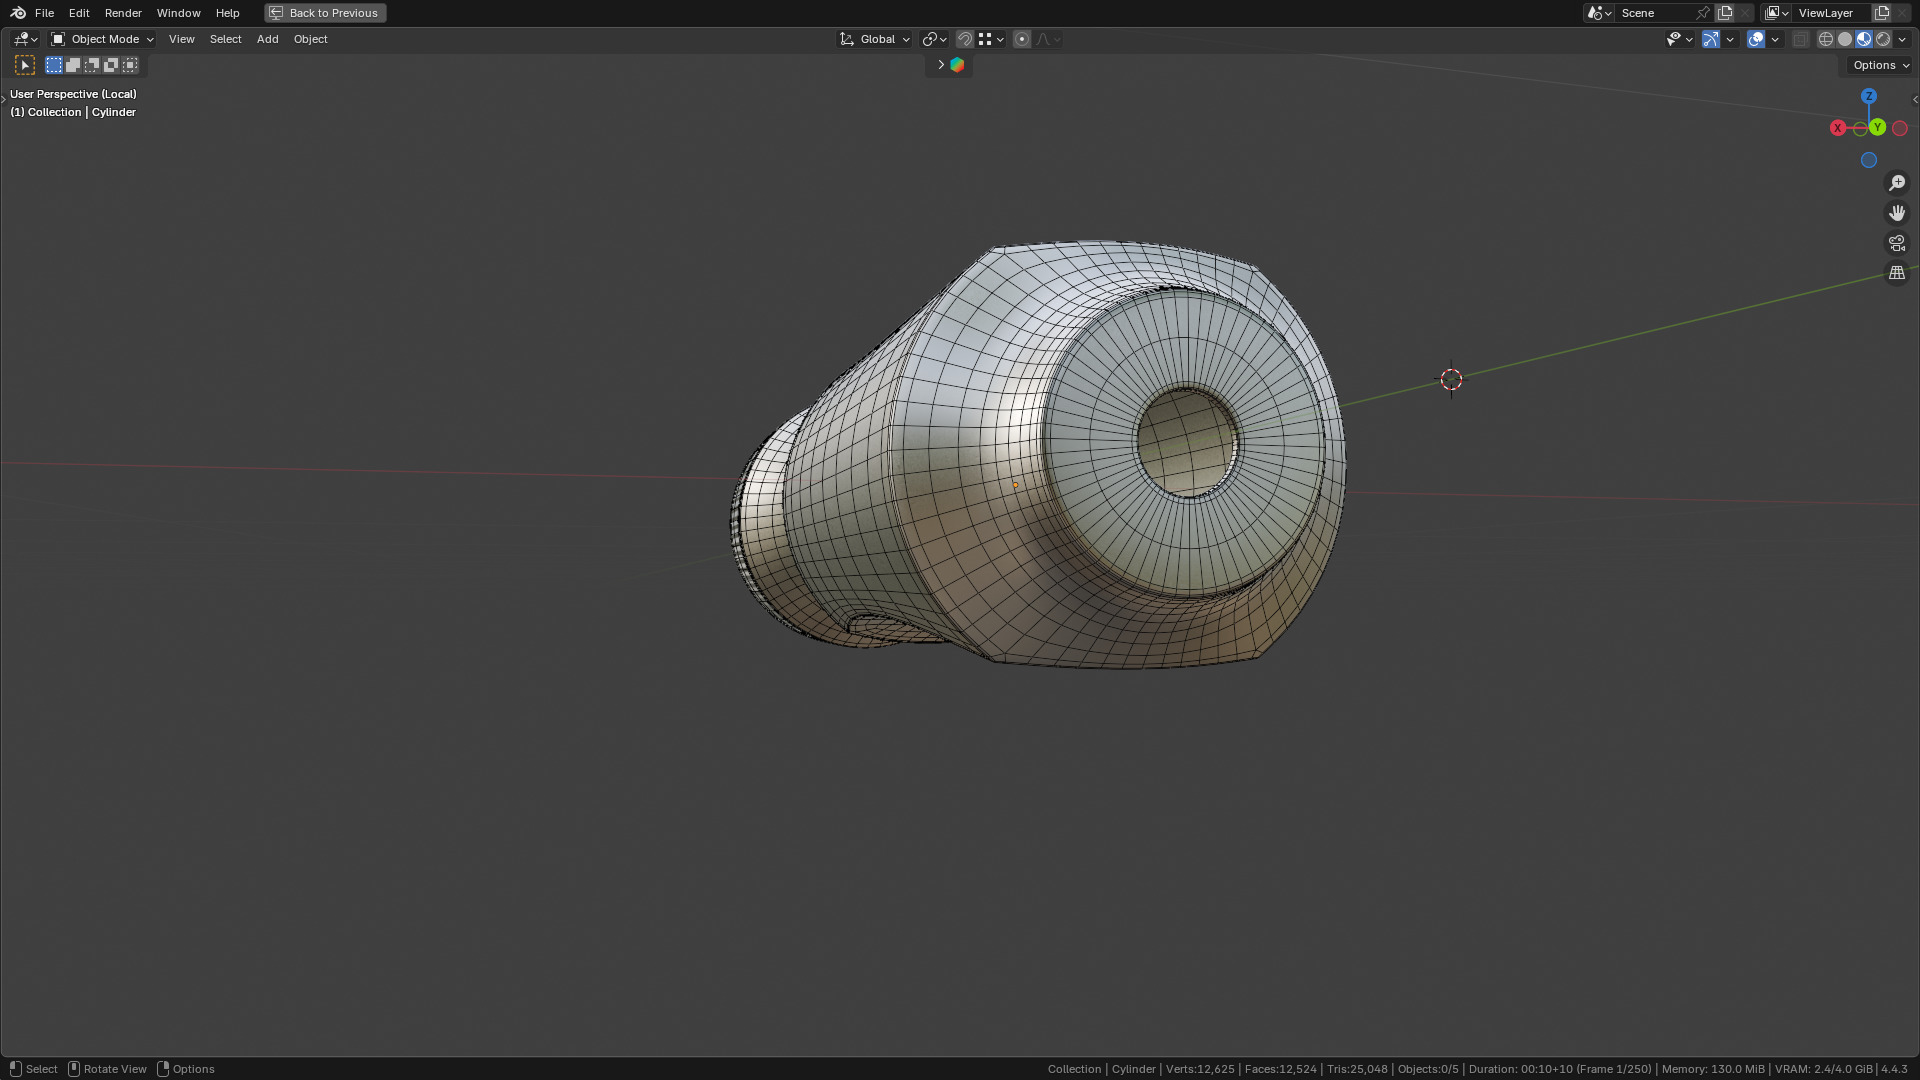Open the snapping options dropdown
This screenshot has width=1920, height=1080.
pos(992,39)
